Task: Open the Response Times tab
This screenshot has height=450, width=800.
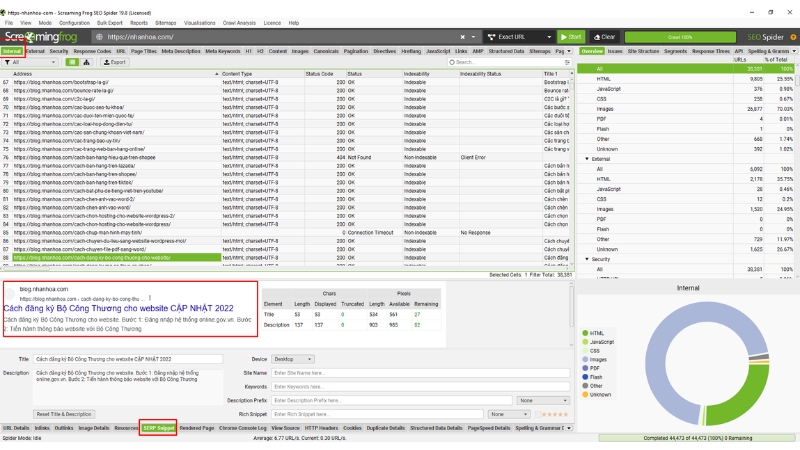Action: [x=711, y=51]
